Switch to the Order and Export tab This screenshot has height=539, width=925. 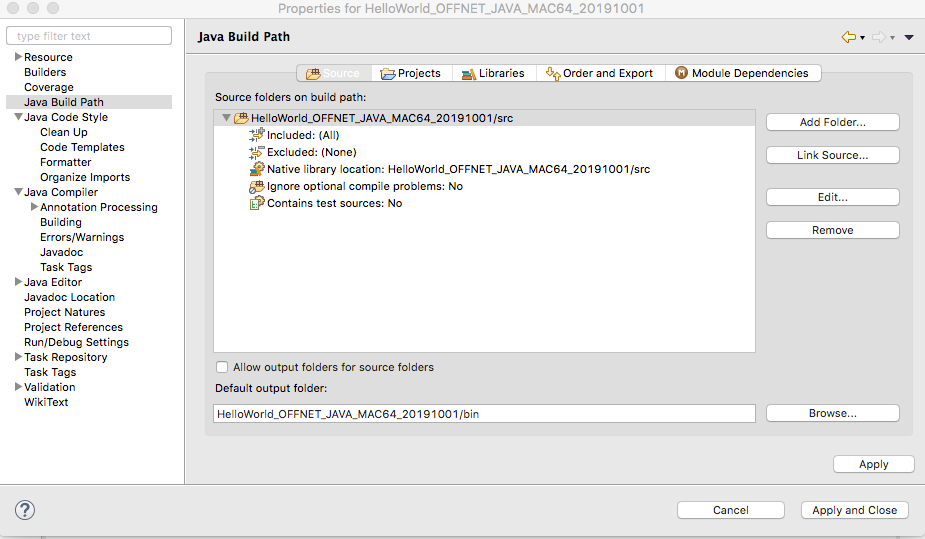click(601, 73)
